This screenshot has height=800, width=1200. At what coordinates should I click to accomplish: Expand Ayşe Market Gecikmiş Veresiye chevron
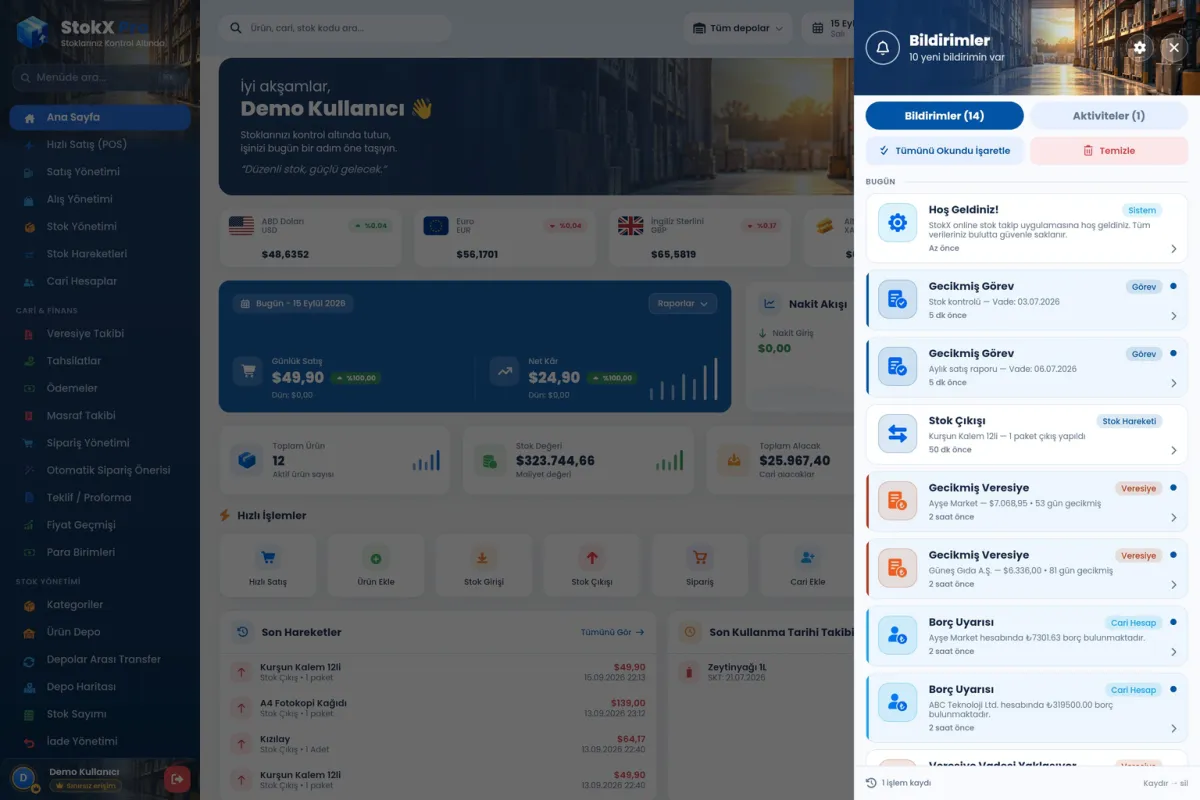[1173, 517]
